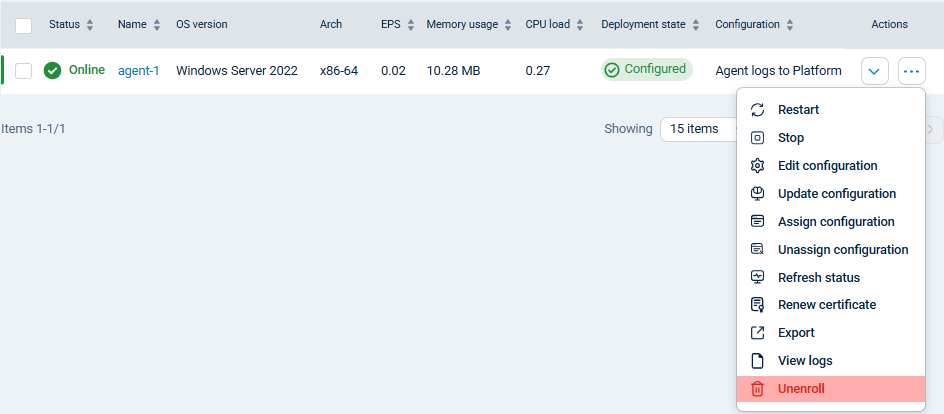This screenshot has width=944, height=414.
Task: Toggle the select-all checkbox in header
Action: tap(24, 25)
